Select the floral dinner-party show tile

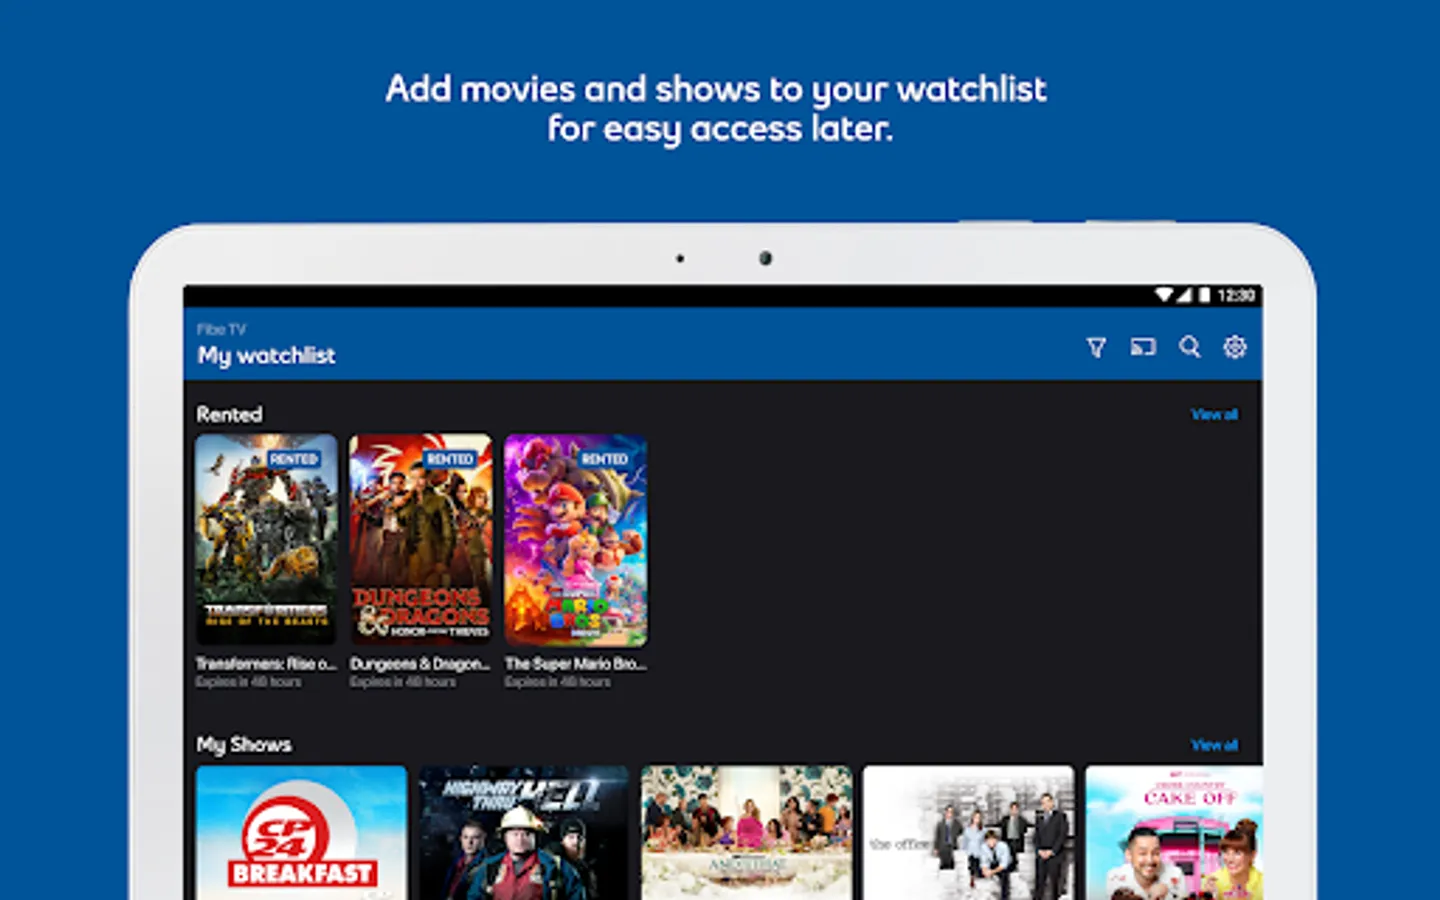point(746,832)
